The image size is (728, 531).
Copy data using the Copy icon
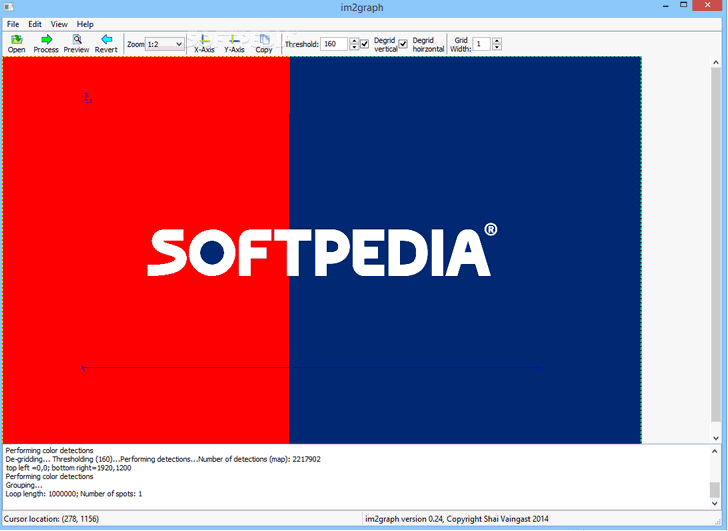(x=264, y=40)
